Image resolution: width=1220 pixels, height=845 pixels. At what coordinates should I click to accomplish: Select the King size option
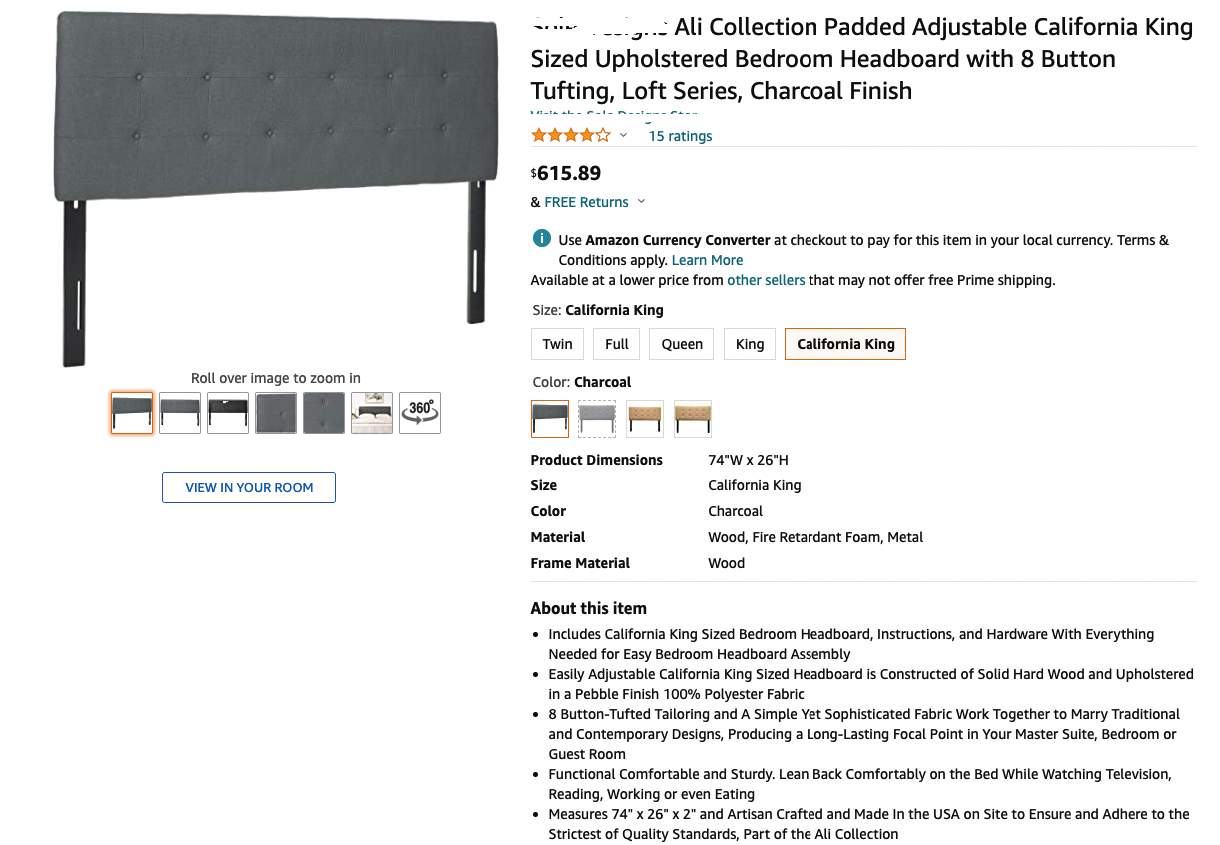click(x=750, y=344)
